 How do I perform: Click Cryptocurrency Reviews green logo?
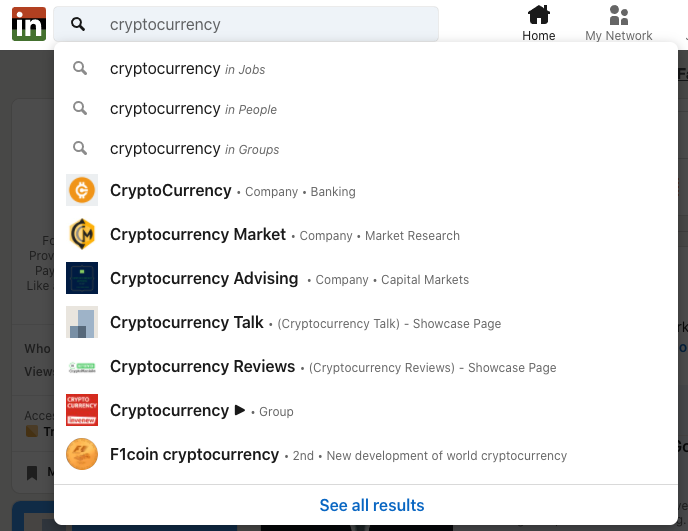point(82,366)
